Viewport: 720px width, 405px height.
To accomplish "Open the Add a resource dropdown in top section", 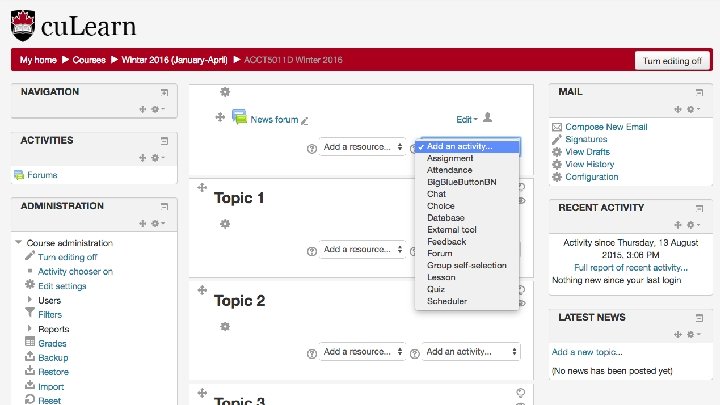I will pyautogui.click(x=362, y=147).
